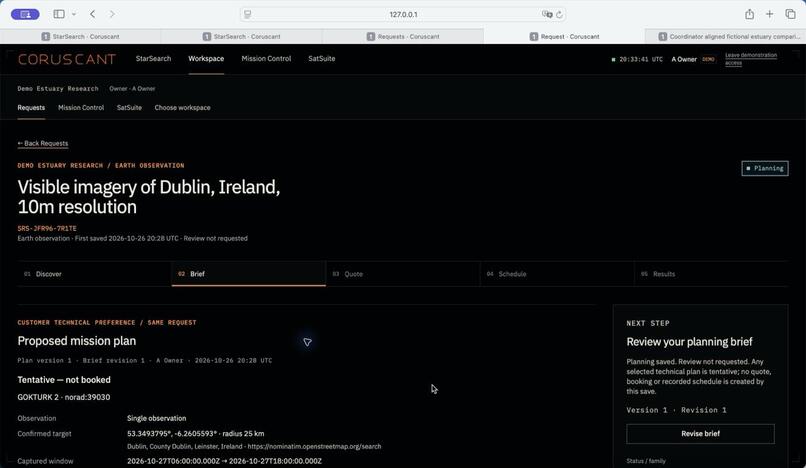Select the Requests workspace sub-tab

pos(31,107)
